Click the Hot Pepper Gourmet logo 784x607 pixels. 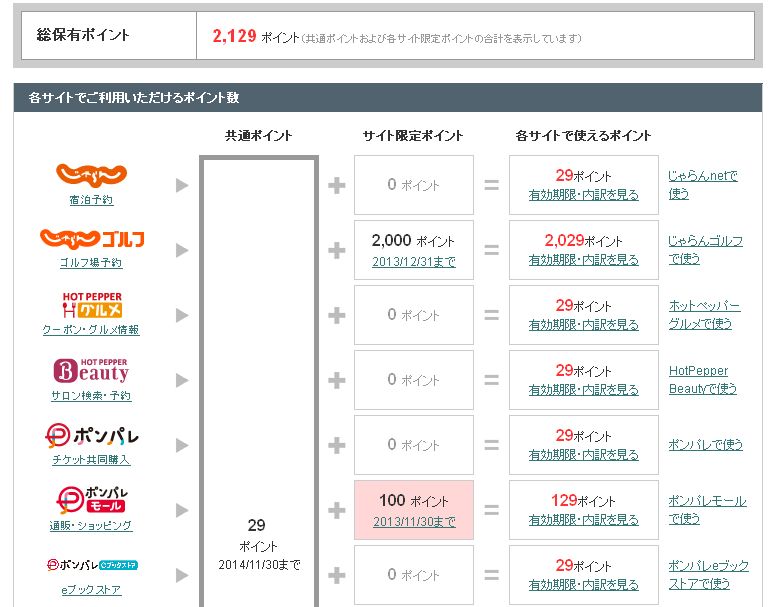tap(91, 305)
